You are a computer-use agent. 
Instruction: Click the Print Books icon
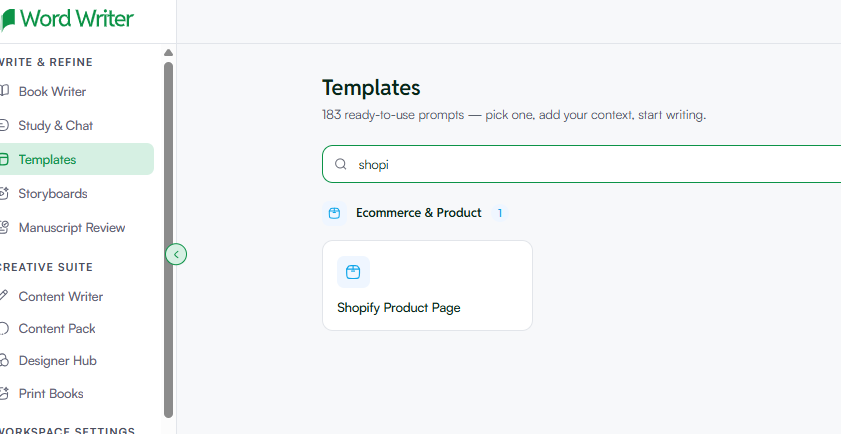click(x=4, y=393)
